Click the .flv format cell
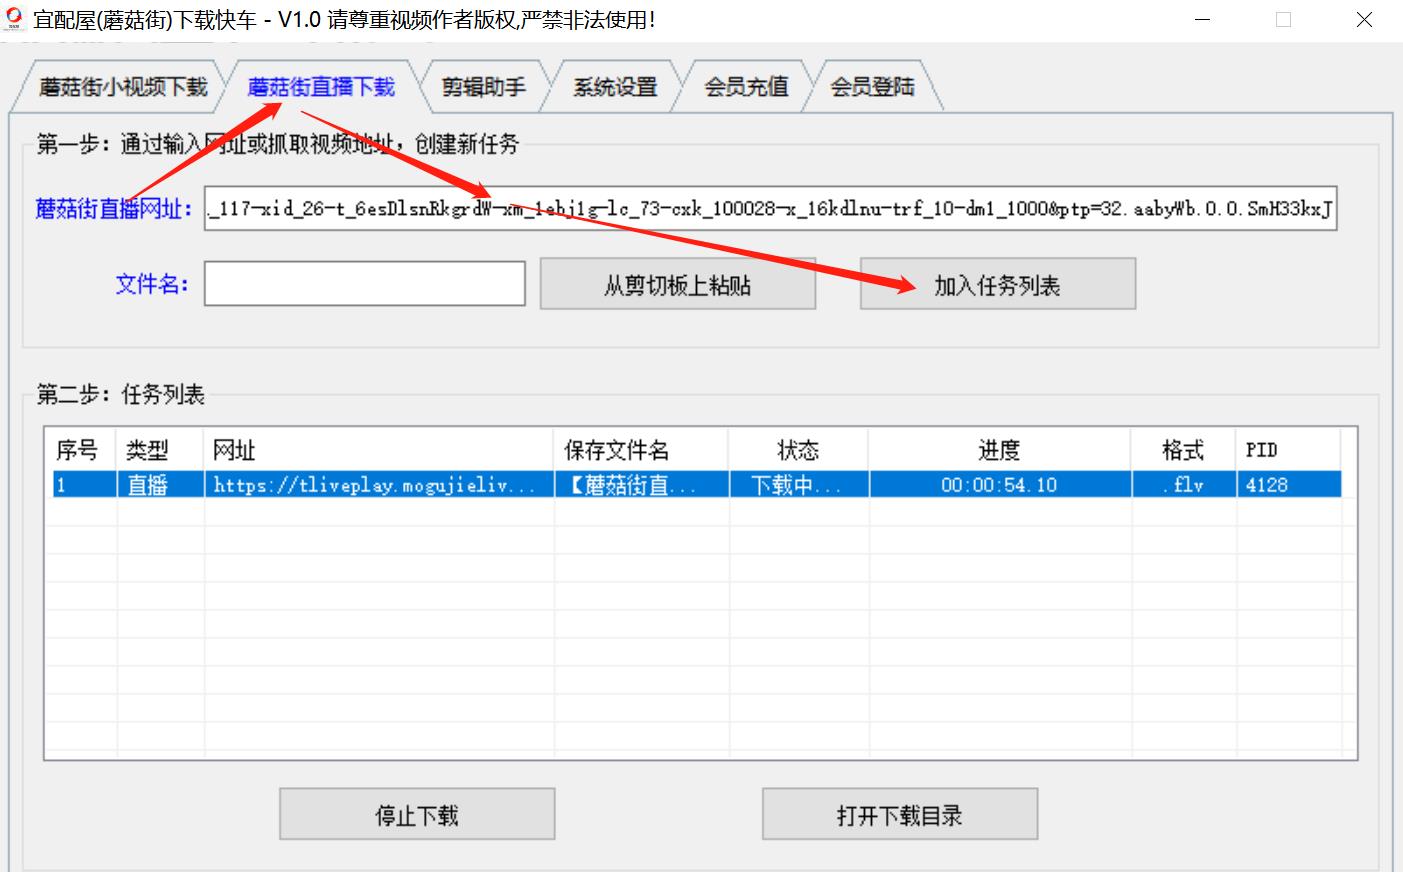The image size is (1403, 872). [1183, 485]
